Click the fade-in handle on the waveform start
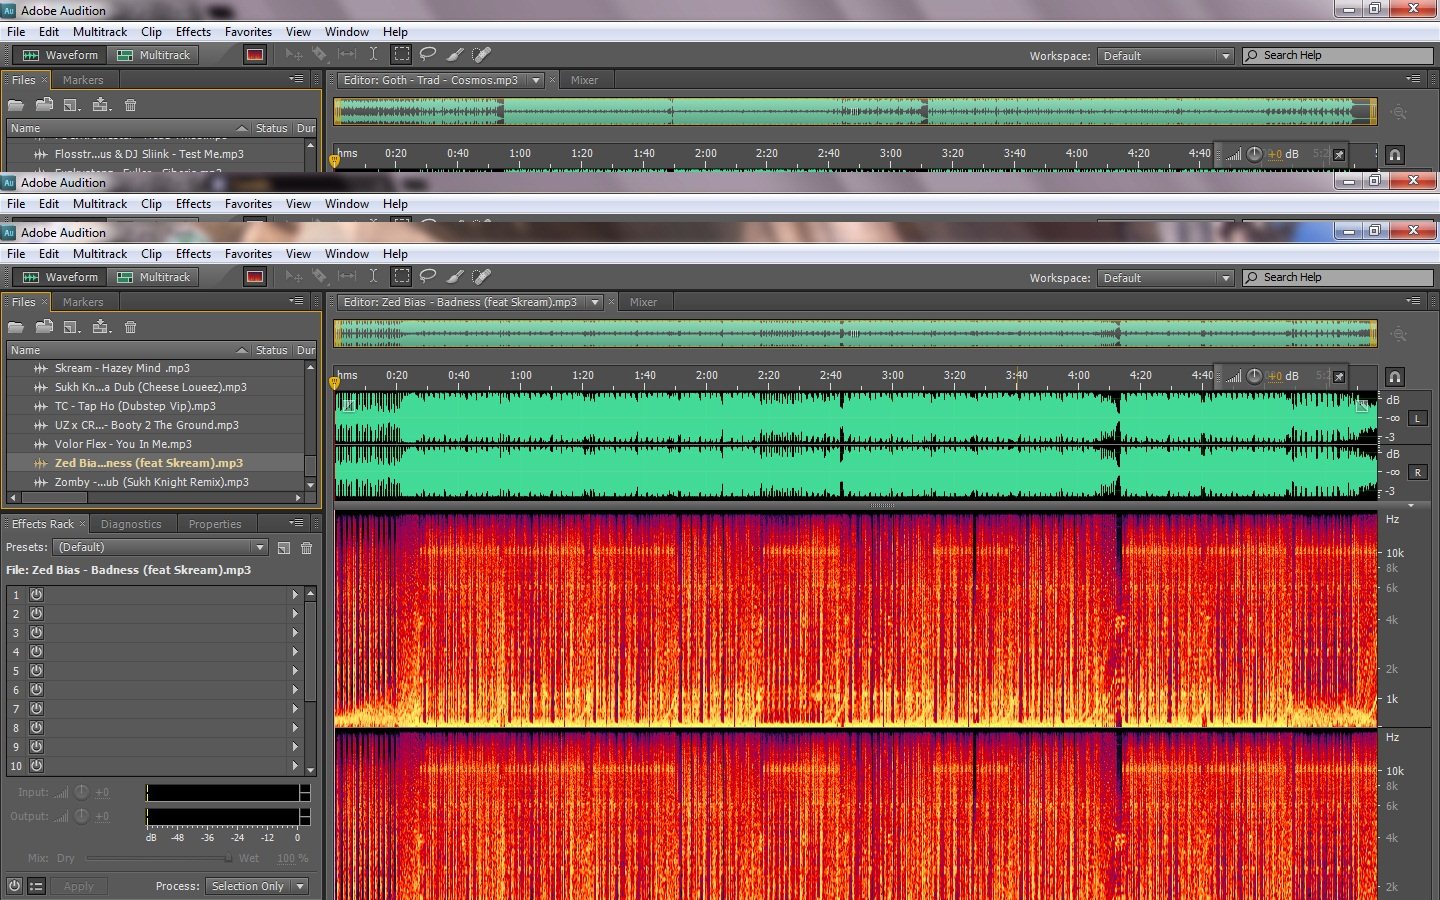The height and width of the screenshot is (900, 1440). [347, 405]
